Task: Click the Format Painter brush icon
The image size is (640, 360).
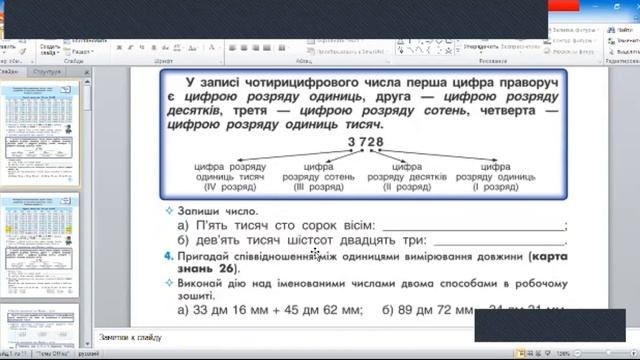Action: [x=22, y=51]
